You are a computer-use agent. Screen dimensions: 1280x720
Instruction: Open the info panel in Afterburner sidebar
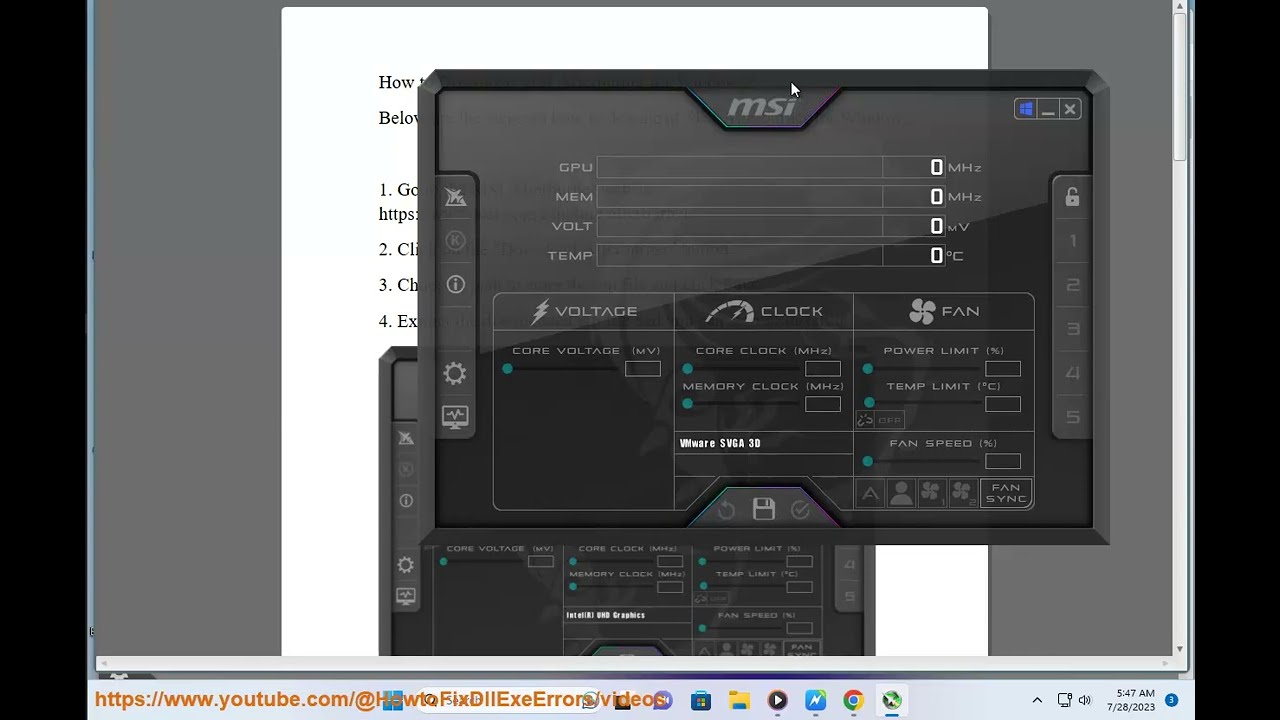click(455, 285)
